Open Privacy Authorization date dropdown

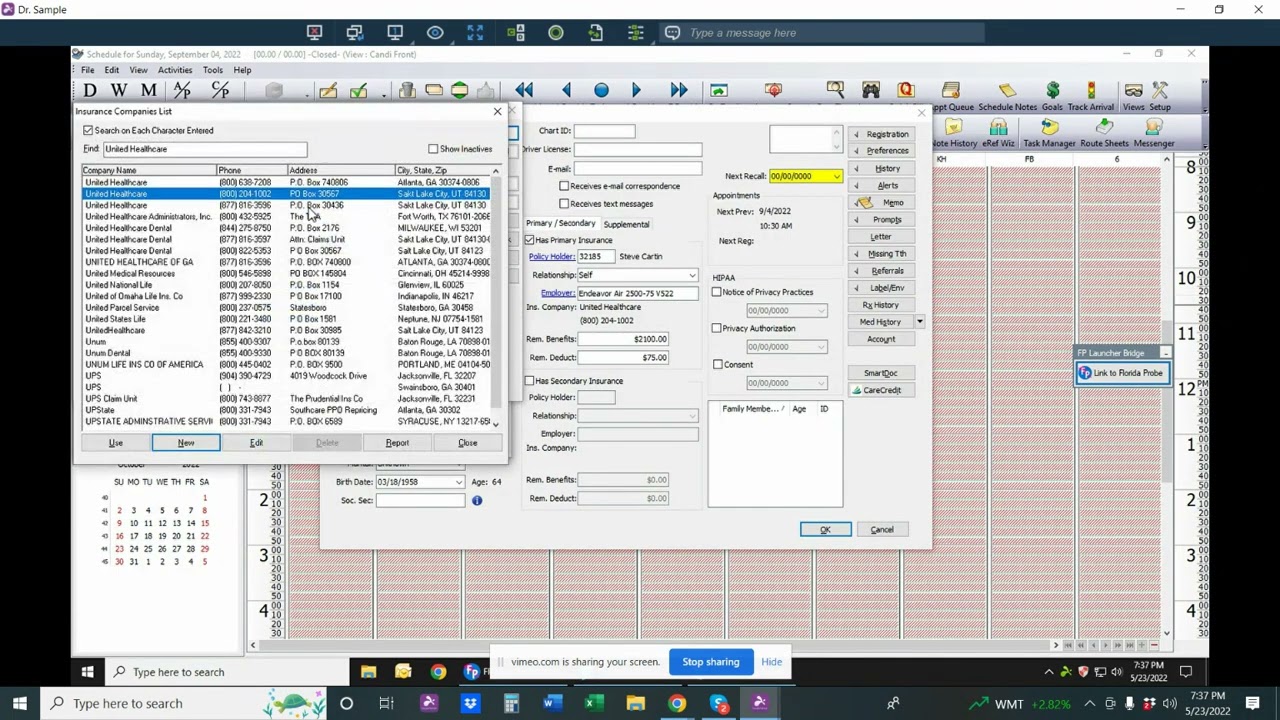(821, 346)
